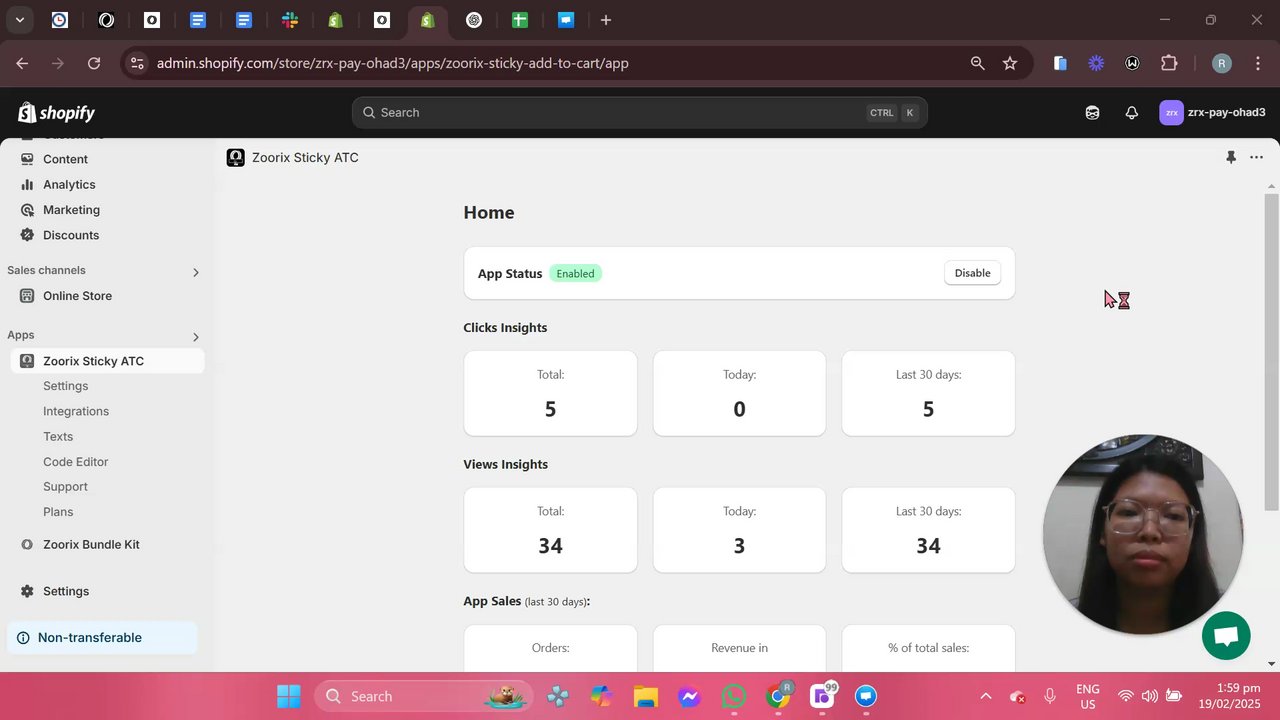Screen dimensions: 1280x720
Task: Disable the app status
Action: click(x=972, y=273)
